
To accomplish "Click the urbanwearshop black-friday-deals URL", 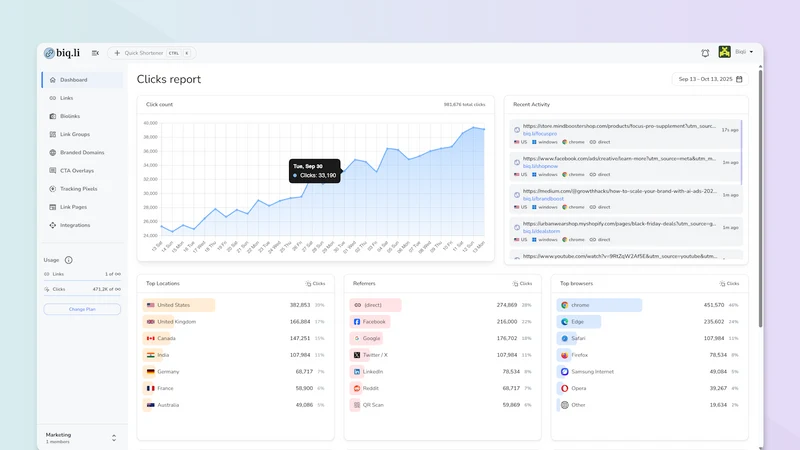I will click(619, 223).
